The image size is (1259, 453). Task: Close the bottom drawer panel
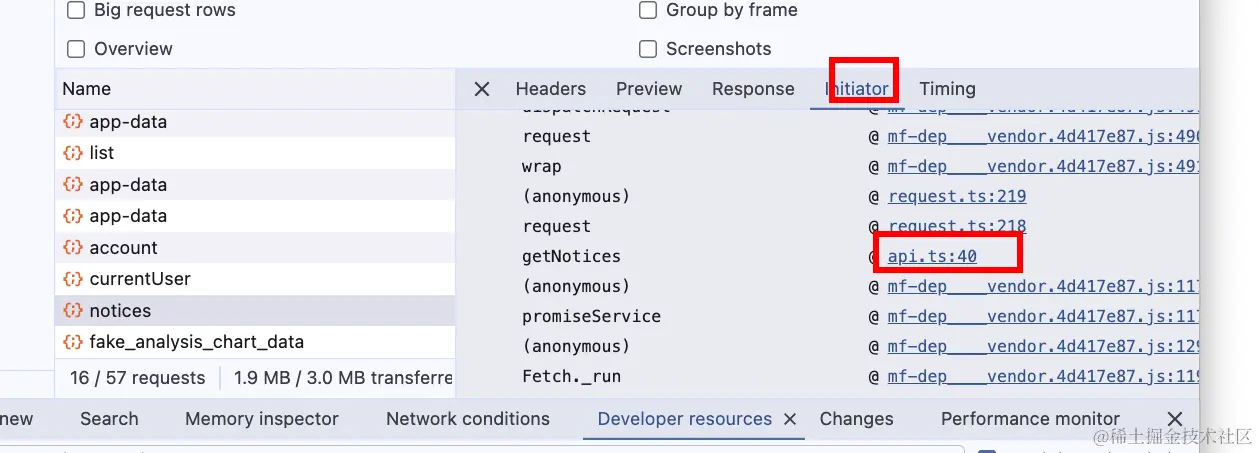[1175, 419]
